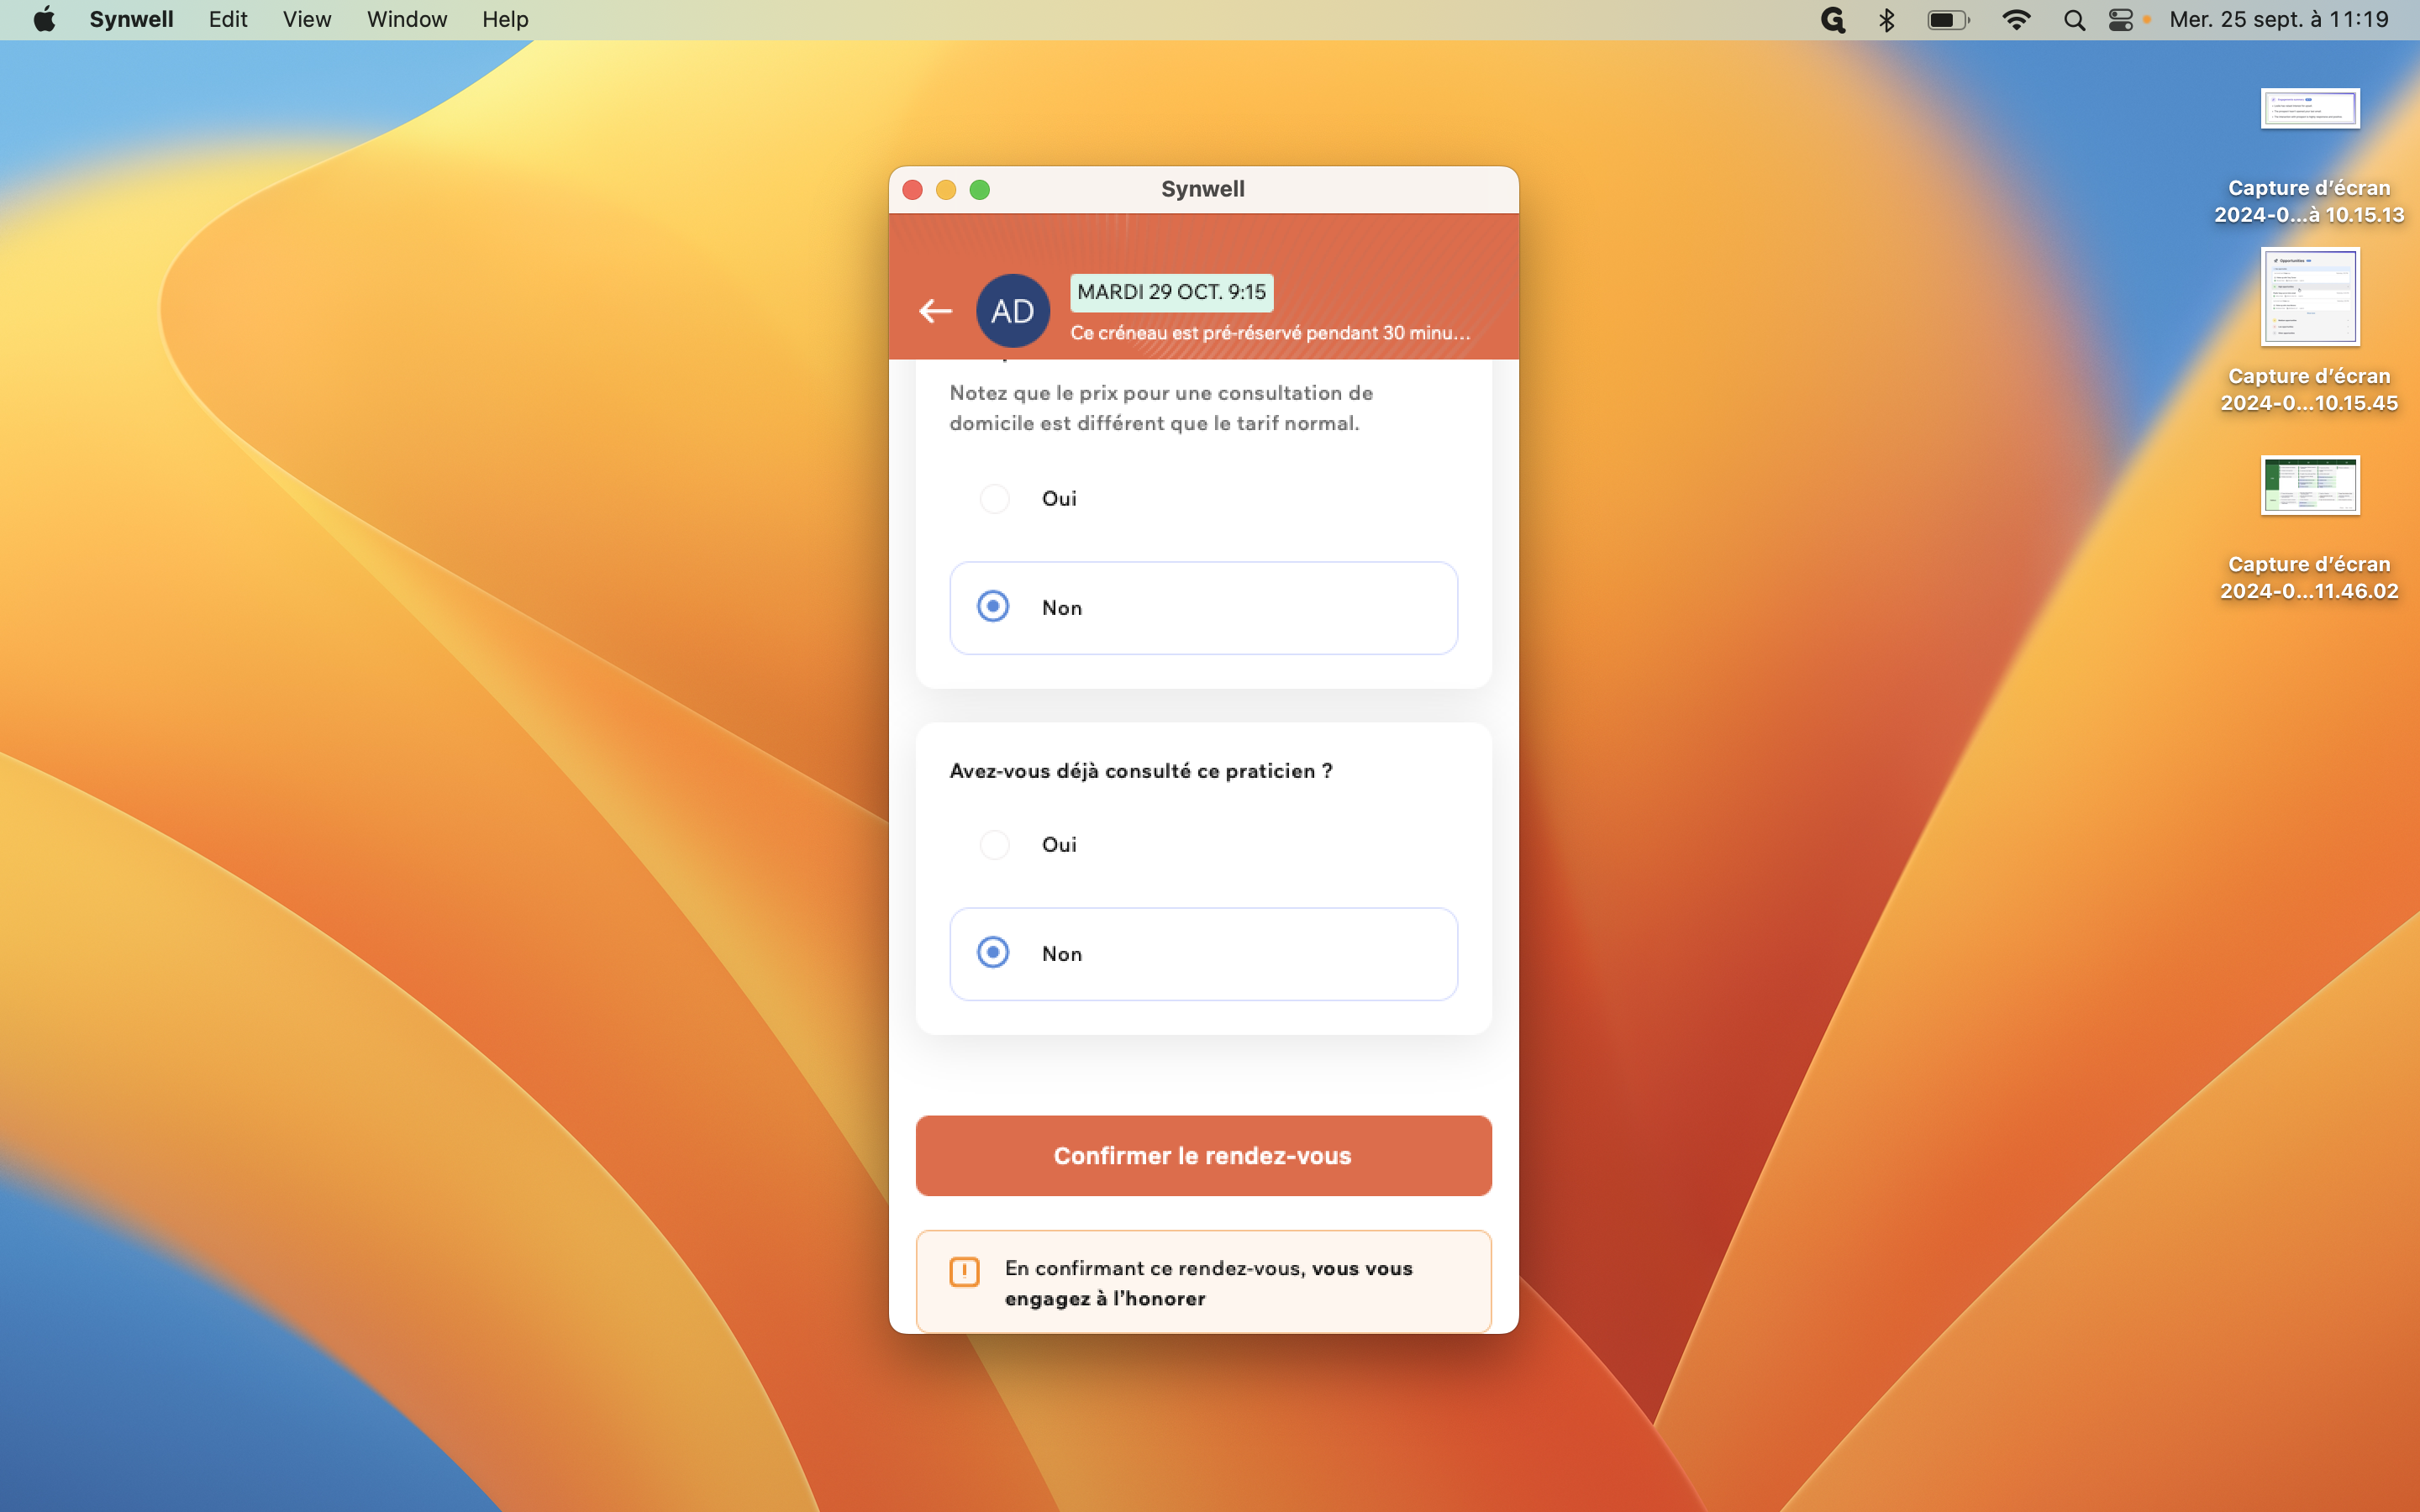2420x1512 pixels.
Task: Open the View menu
Action: (x=306, y=19)
